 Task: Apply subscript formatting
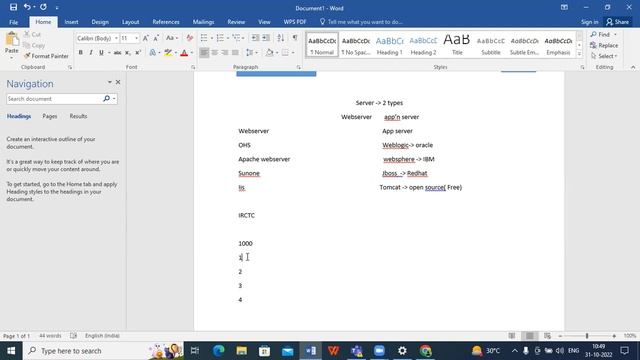128,53
